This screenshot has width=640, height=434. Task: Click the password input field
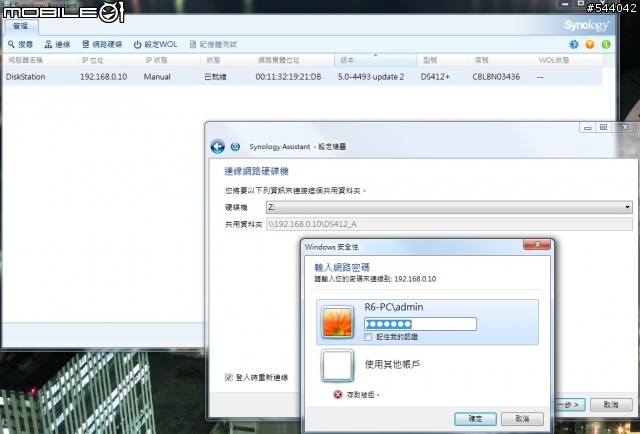click(420, 324)
